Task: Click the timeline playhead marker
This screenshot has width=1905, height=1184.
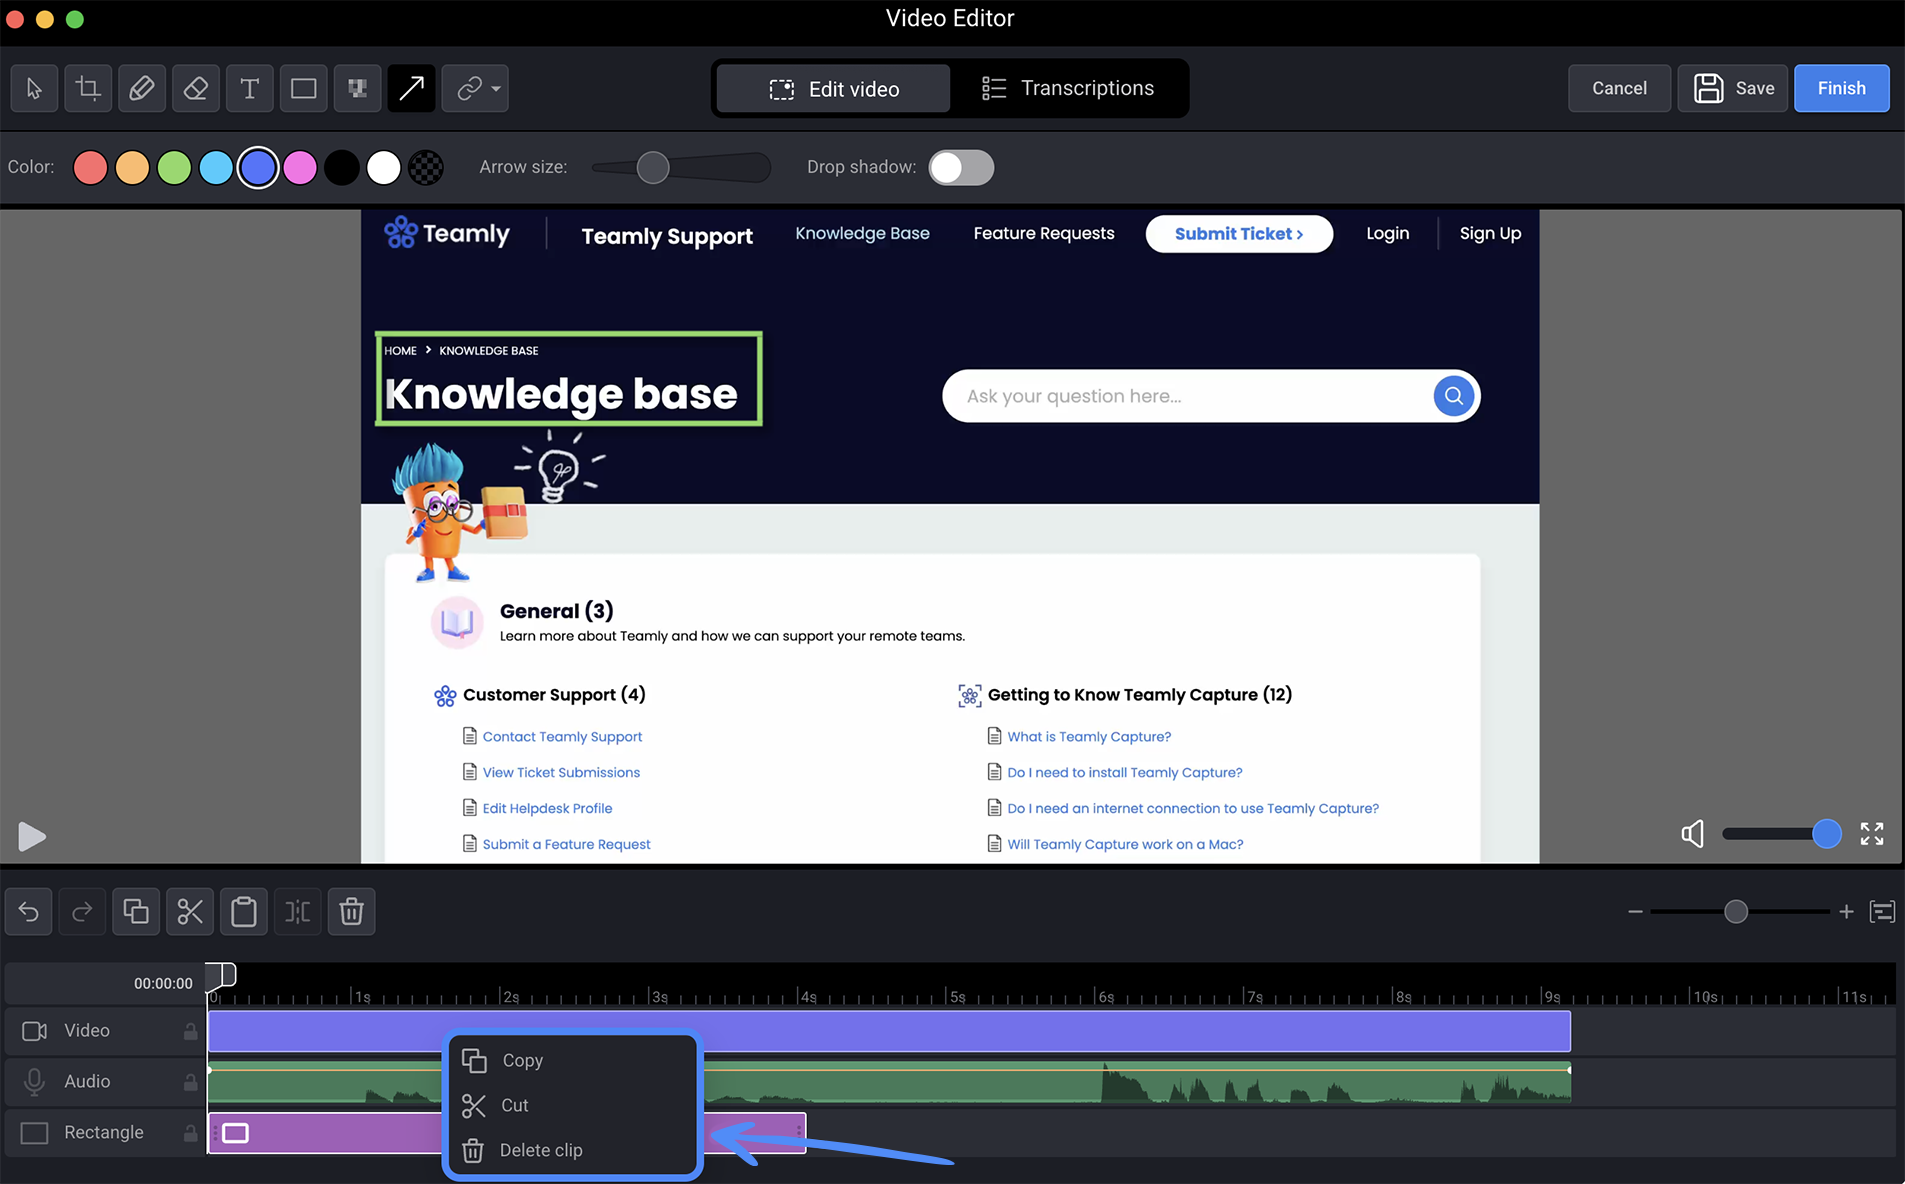Action: point(221,975)
